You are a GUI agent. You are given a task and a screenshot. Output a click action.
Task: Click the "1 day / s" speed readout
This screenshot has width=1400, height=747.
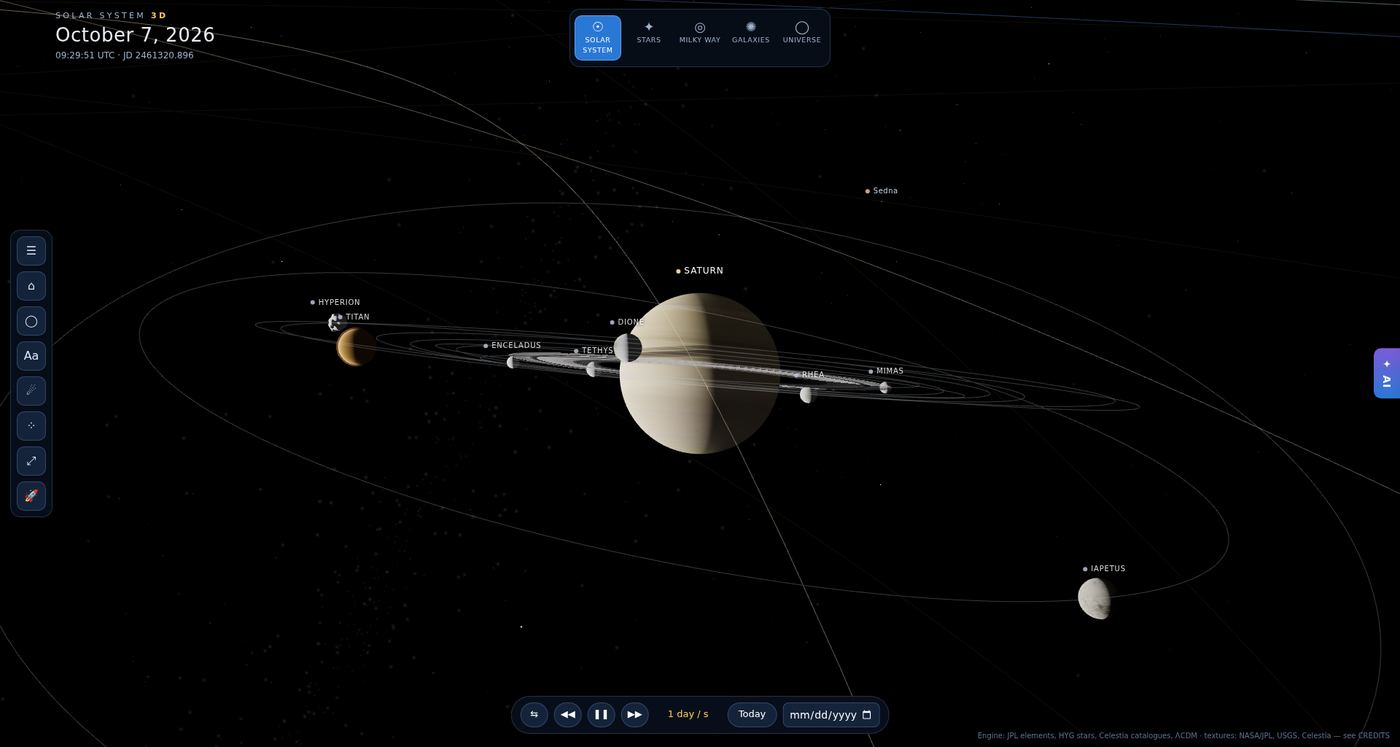(688, 715)
